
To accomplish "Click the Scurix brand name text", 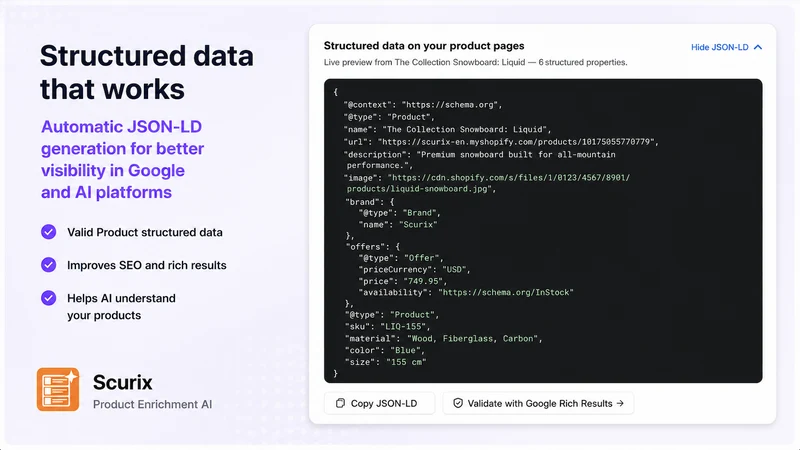I will click(122, 382).
